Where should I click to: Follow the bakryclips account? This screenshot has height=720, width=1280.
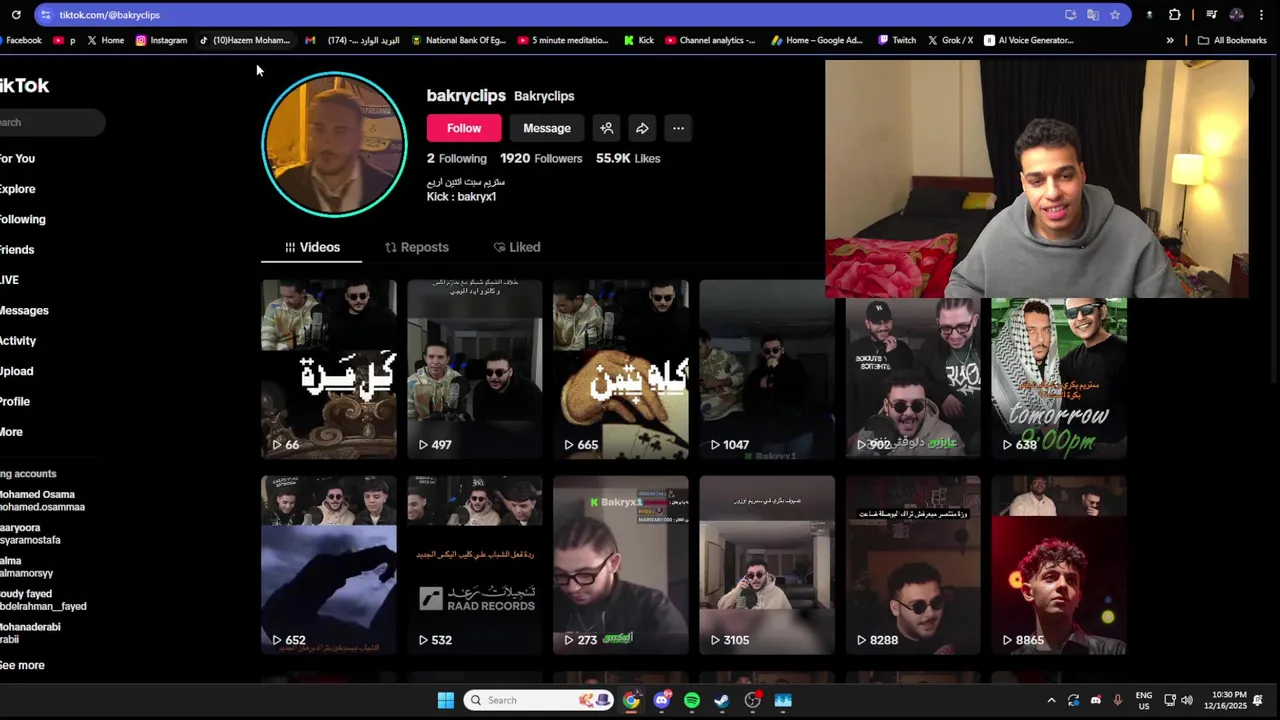pyautogui.click(x=464, y=128)
